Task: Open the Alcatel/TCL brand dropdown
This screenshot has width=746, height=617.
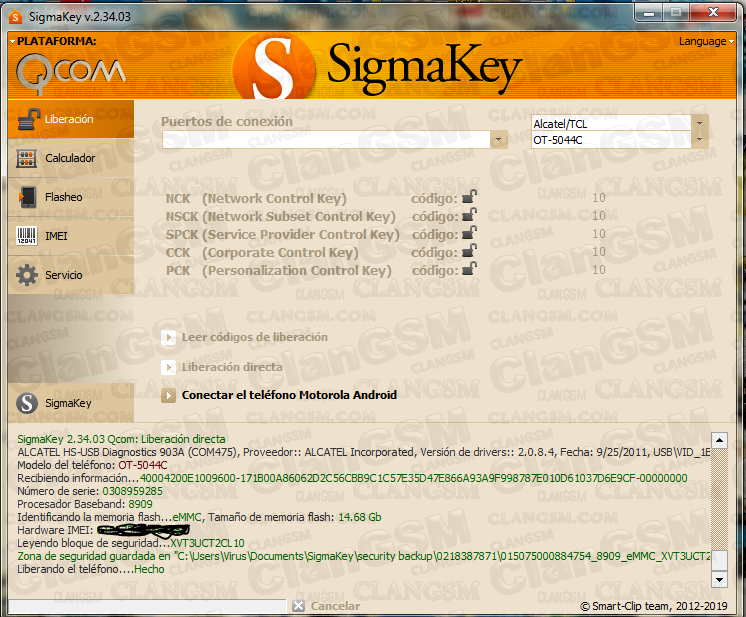Action: pyautogui.click(x=699, y=124)
